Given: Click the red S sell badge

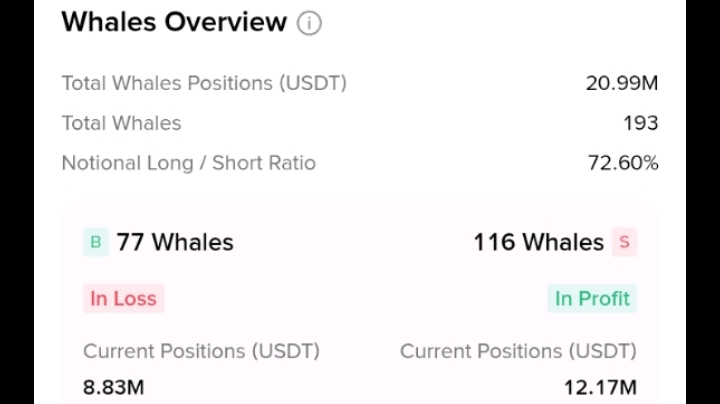Looking at the screenshot, I should coord(624,242).
